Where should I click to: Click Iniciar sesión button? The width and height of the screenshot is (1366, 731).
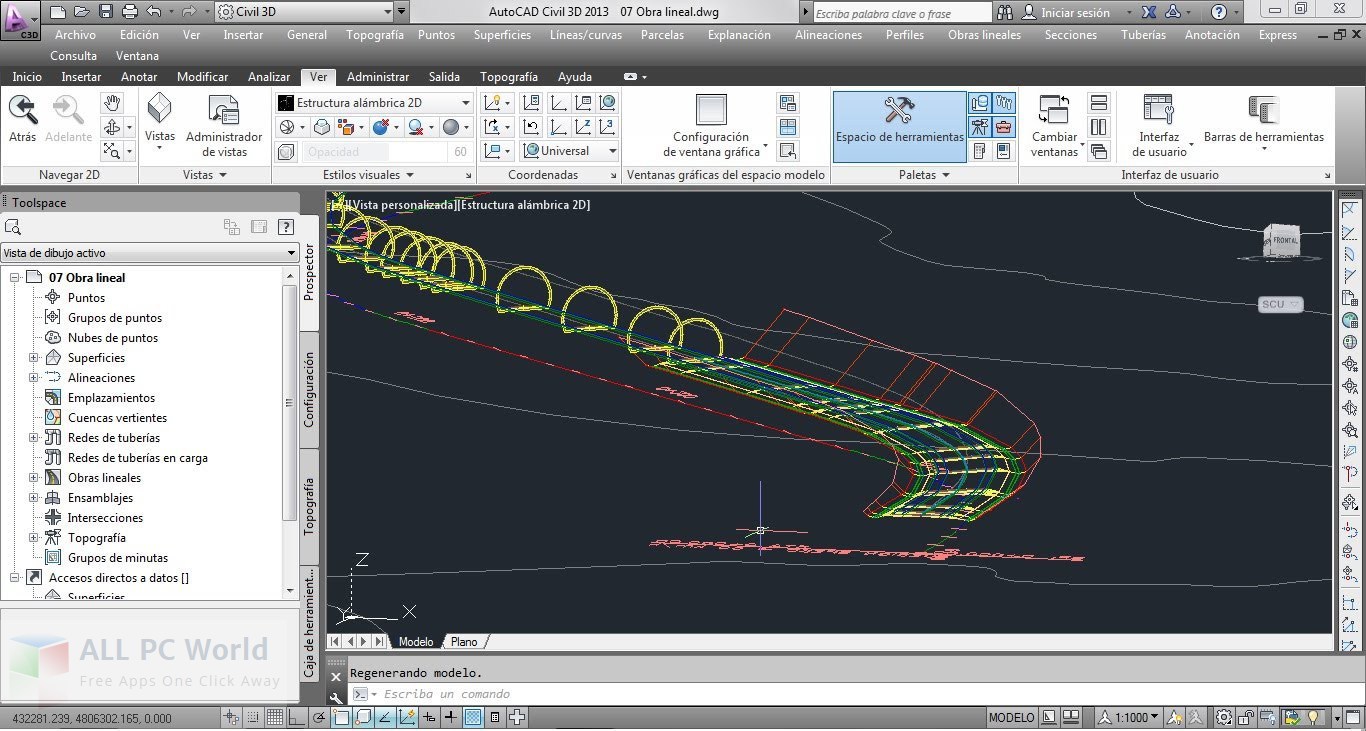click(x=1075, y=12)
